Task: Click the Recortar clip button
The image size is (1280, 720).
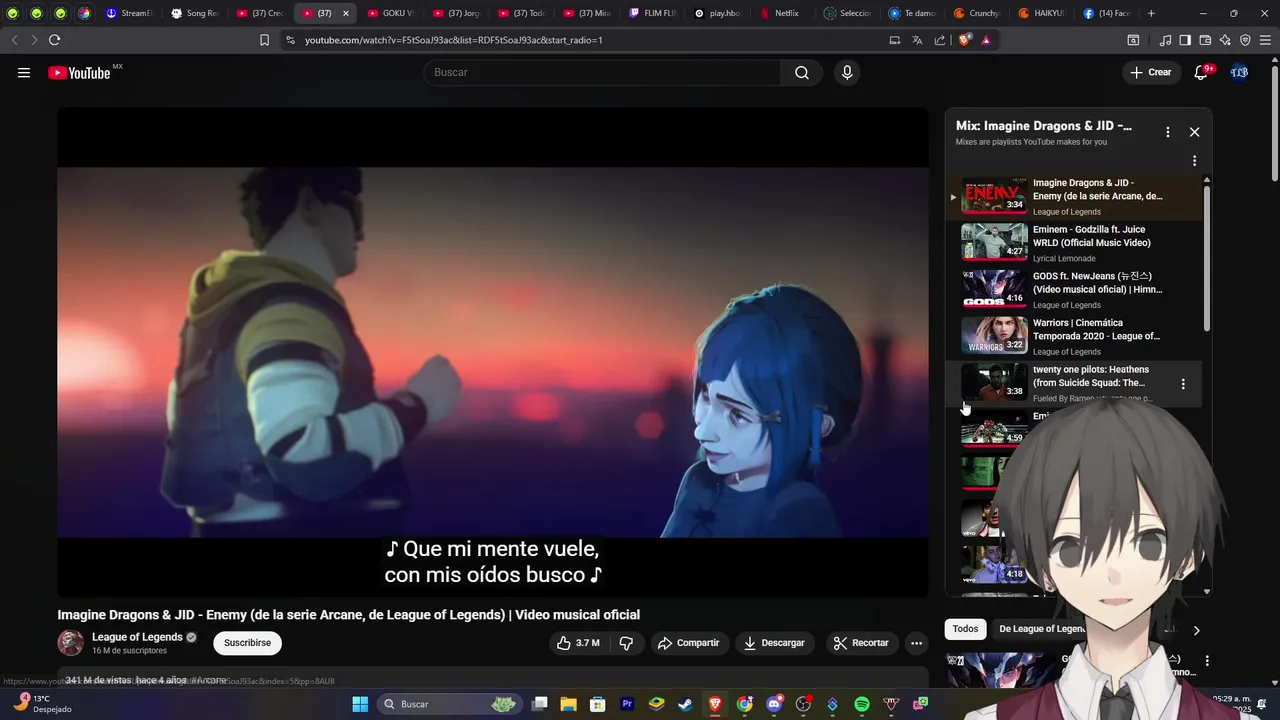Action: [x=861, y=643]
